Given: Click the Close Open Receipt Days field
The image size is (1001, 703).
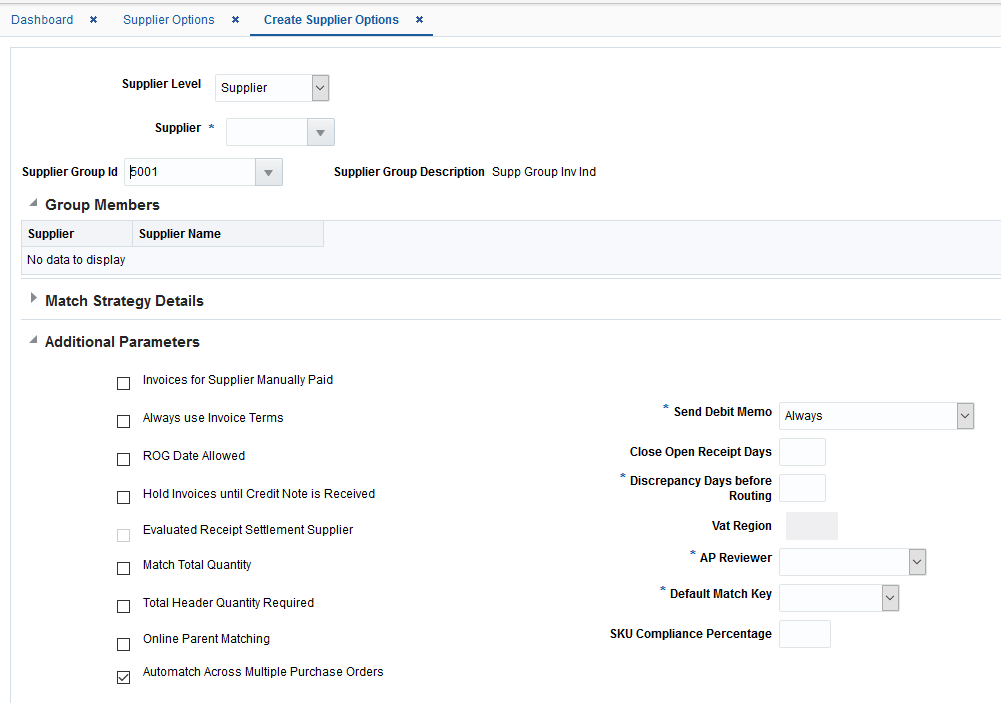Looking at the screenshot, I should [x=802, y=451].
